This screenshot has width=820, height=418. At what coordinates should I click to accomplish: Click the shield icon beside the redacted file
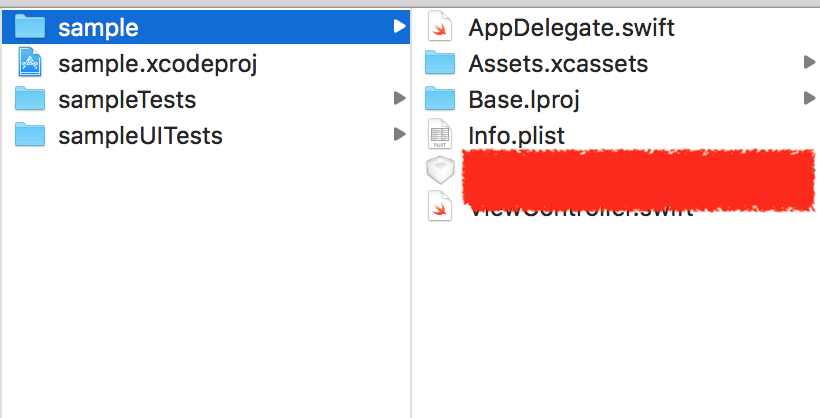click(x=439, y=170)
